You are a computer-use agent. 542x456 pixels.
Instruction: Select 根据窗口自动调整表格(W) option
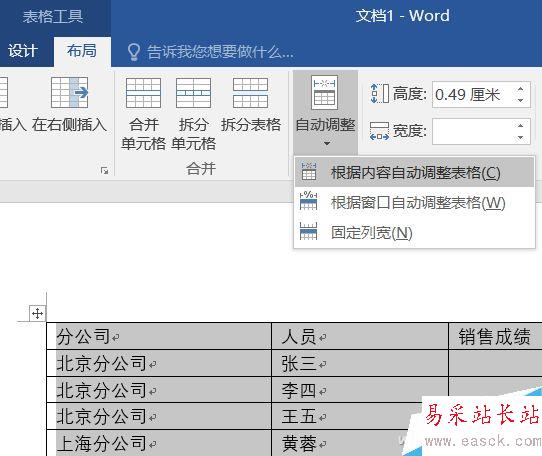(x=414, y=202)
